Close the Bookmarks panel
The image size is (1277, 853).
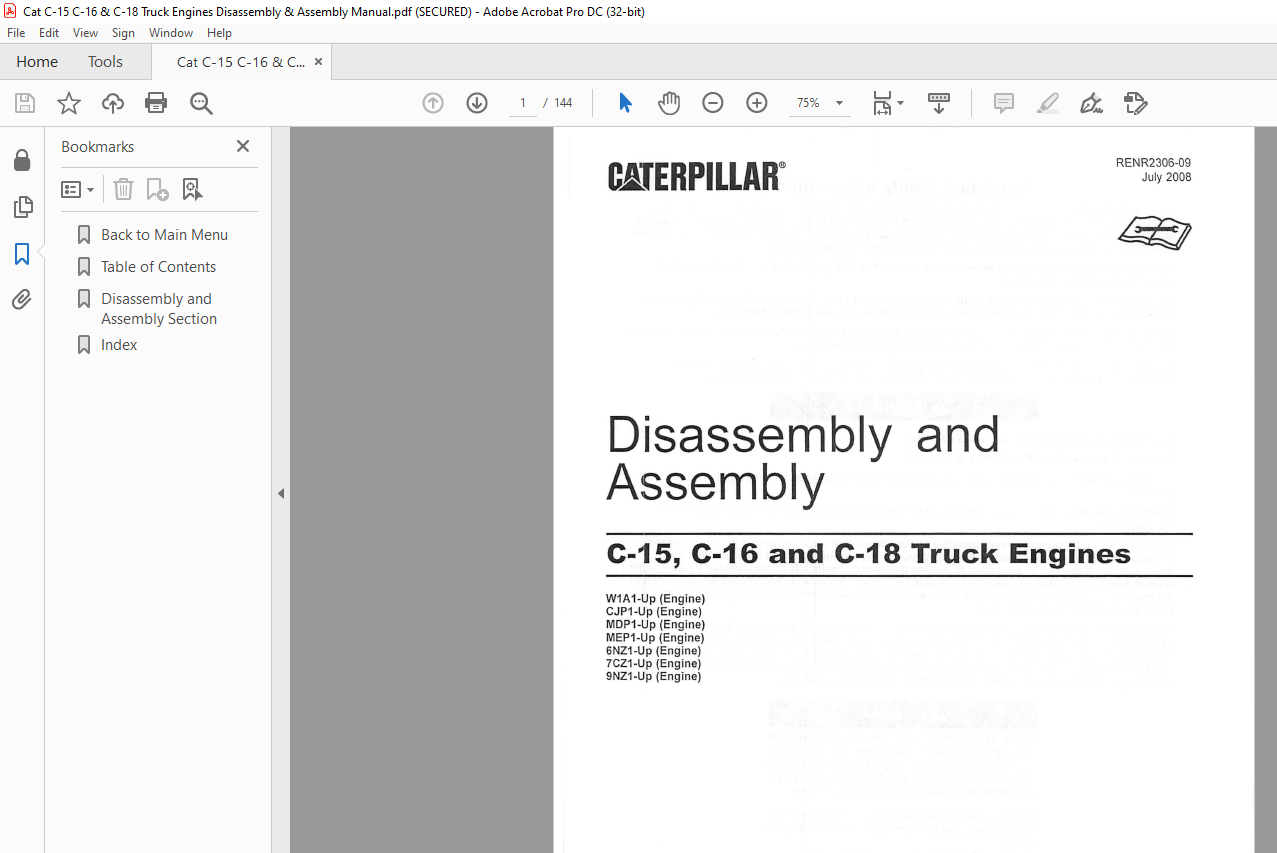pyautogui.click(x=242, y=146)
